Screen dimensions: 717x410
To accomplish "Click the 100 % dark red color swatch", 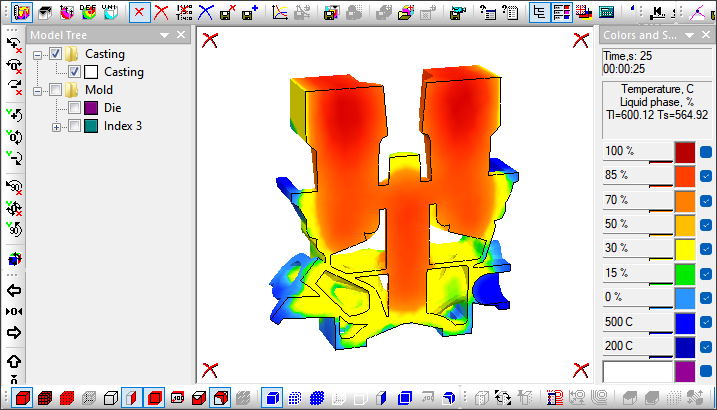I will click(684, 152).
